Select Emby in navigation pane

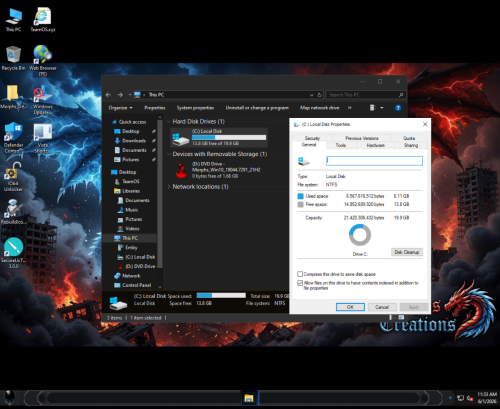(131, 247)
